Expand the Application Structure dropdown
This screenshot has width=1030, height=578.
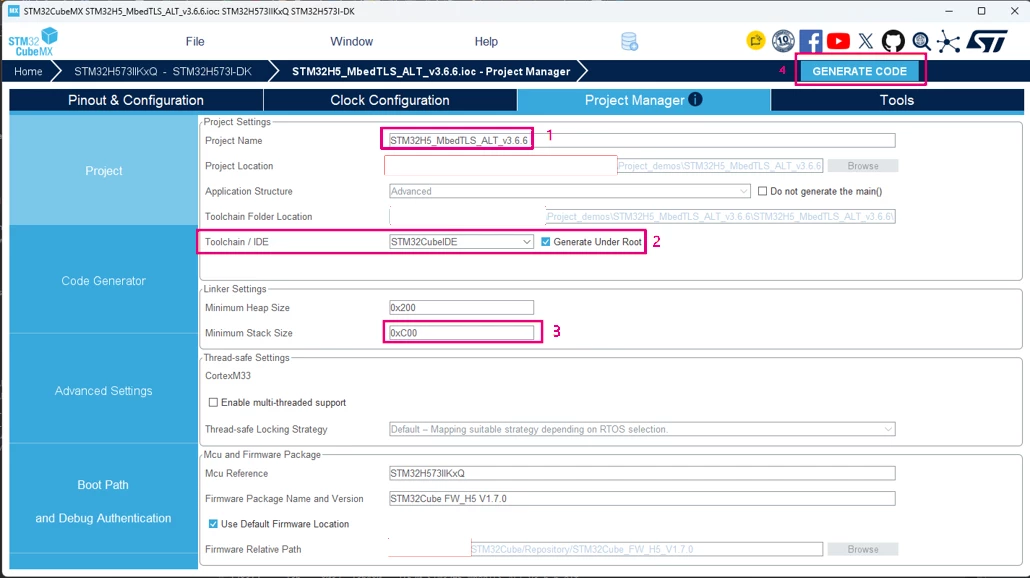570,191
